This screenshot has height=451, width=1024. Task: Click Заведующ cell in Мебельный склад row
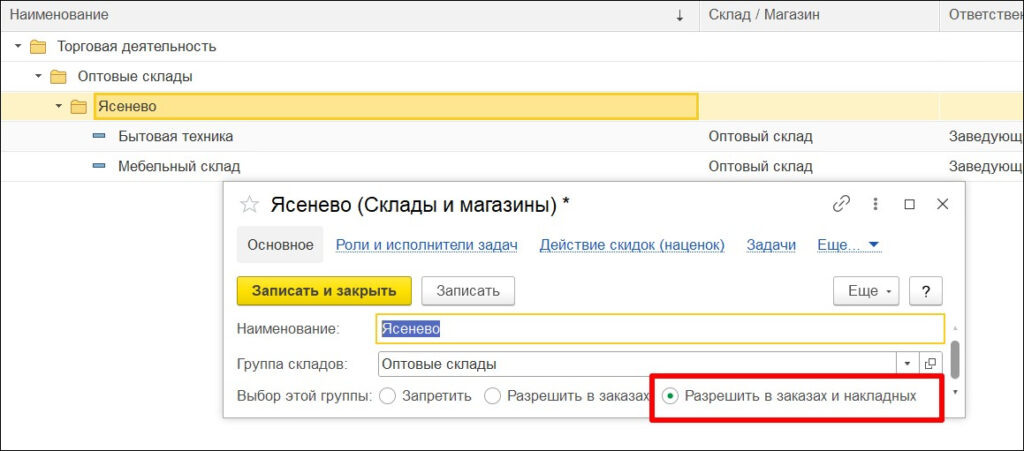coord(982,166)
